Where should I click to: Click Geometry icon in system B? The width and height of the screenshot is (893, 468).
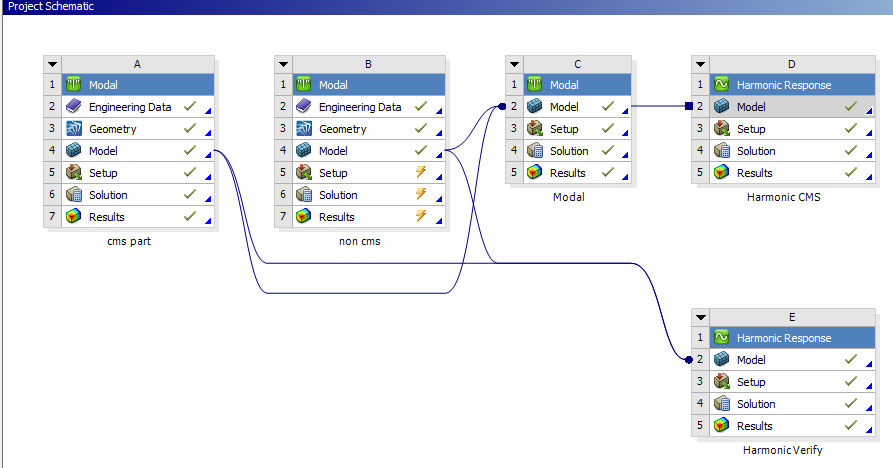[304, 128]
